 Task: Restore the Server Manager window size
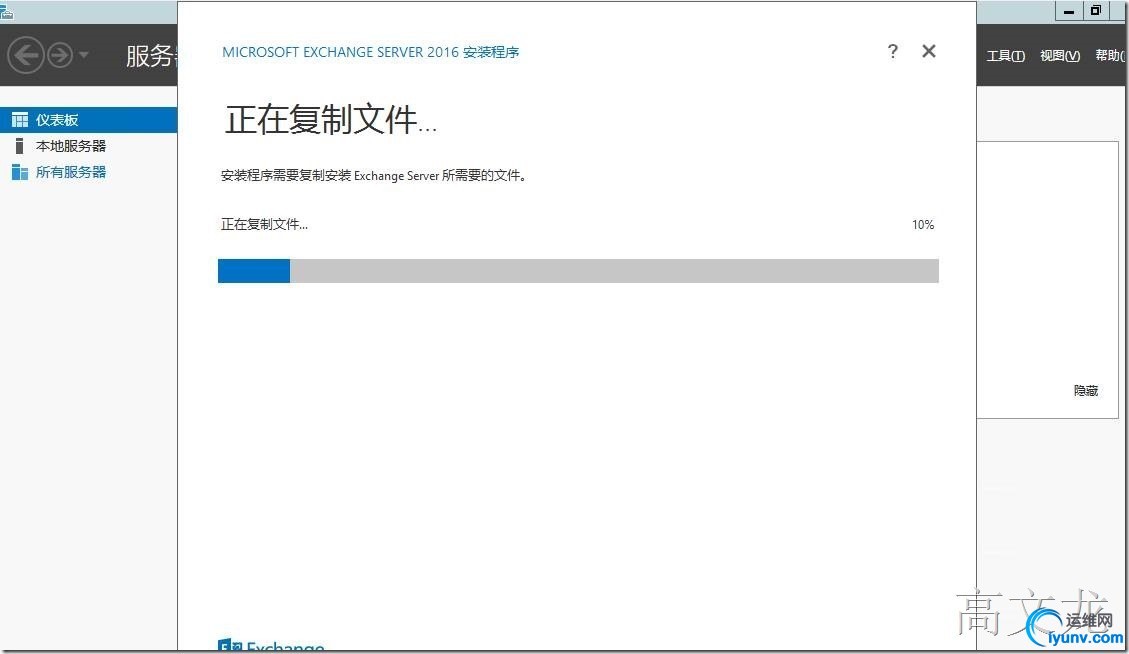pyautogui.click(x=1095, y=11)
